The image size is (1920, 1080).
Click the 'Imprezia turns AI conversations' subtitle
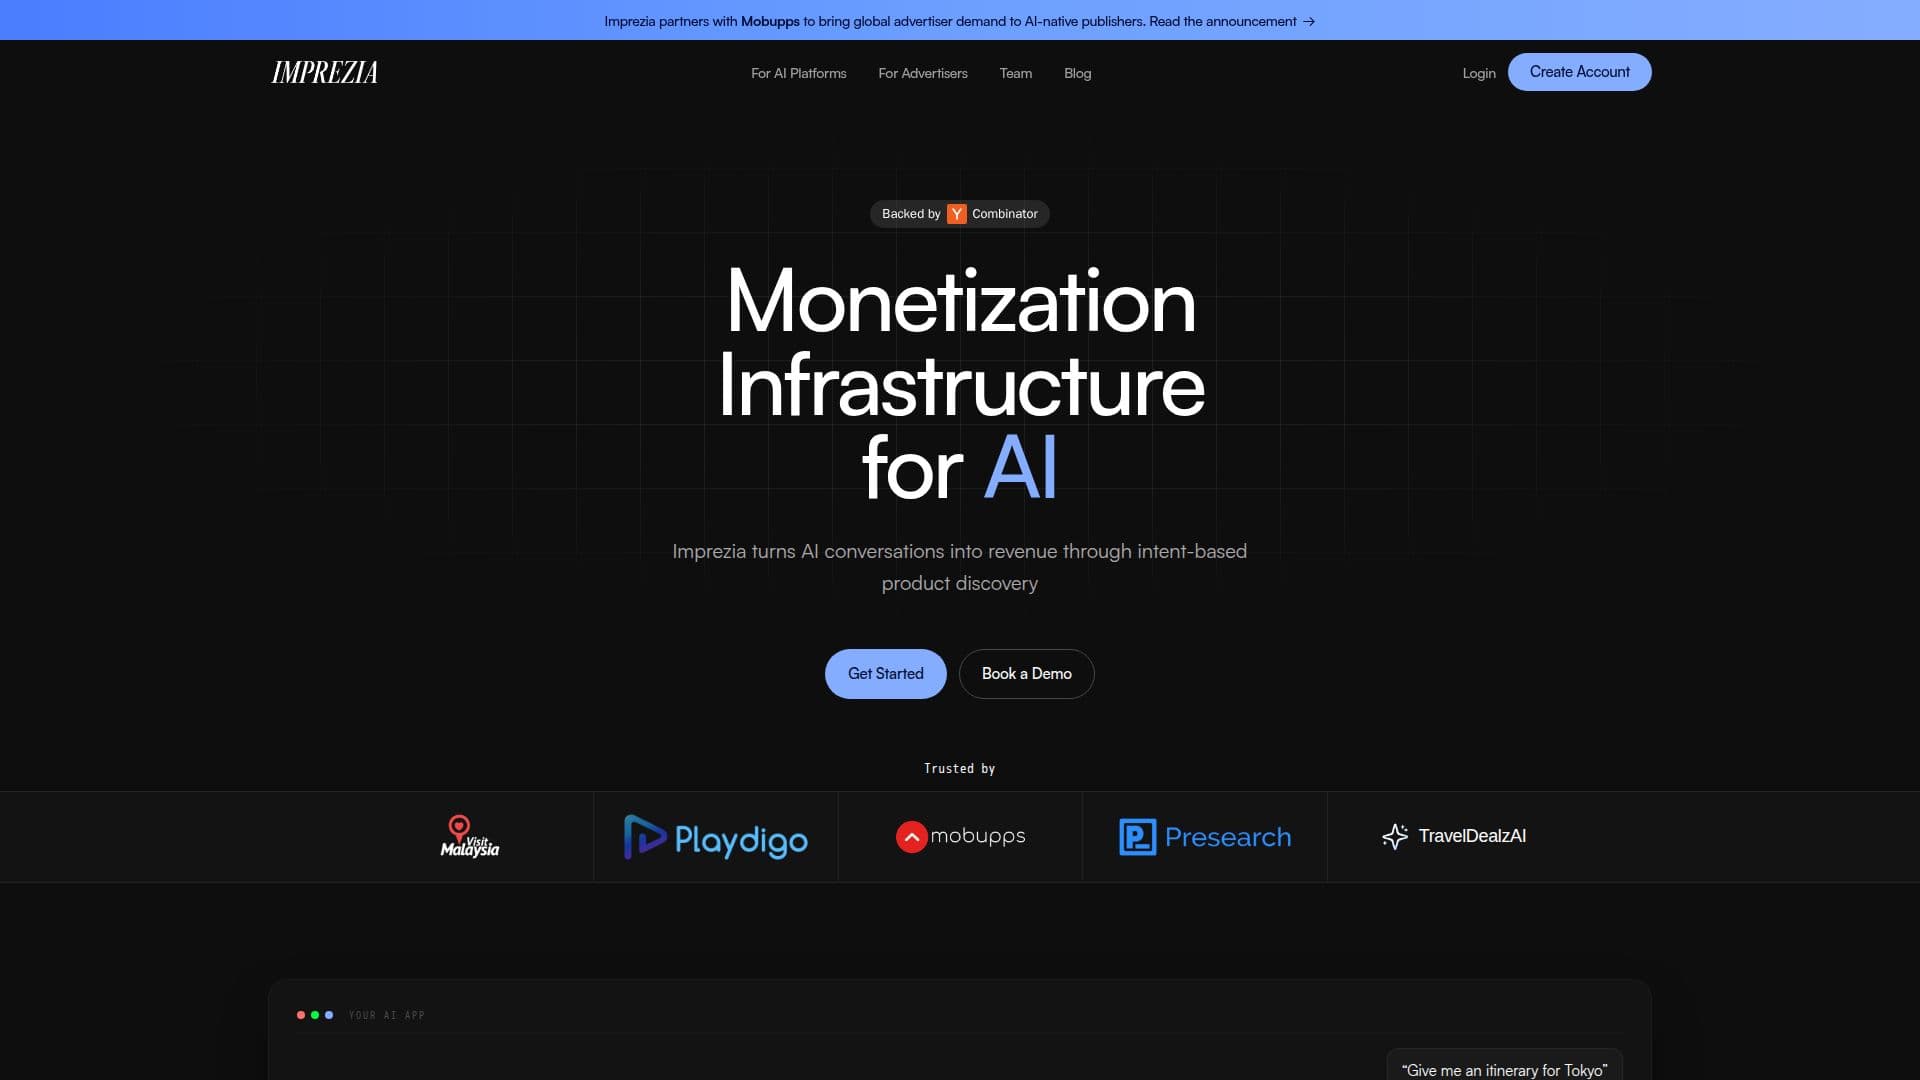point(959,567)
